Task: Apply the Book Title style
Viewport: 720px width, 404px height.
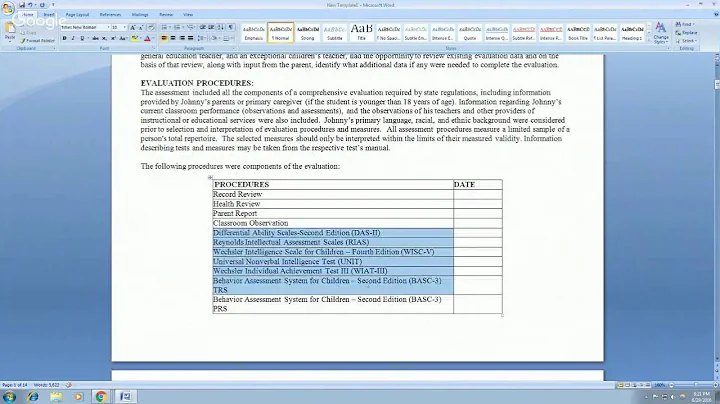Action: pos(578,33)
